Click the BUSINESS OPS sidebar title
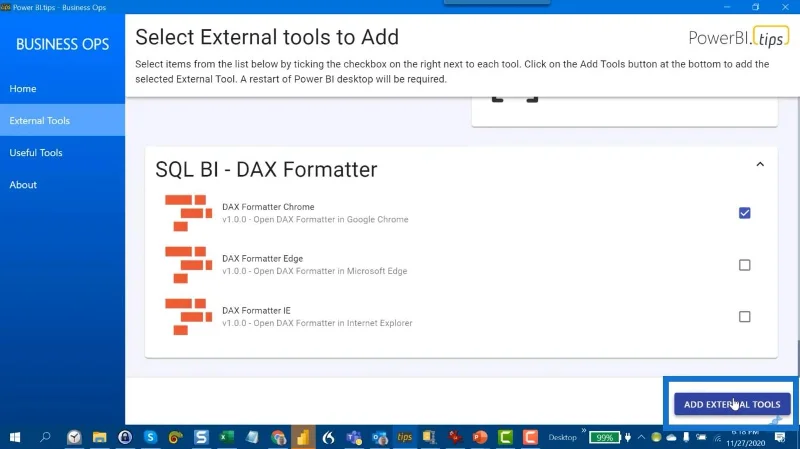This screenshot has width=800, height=449. click(x=62, y=44)
